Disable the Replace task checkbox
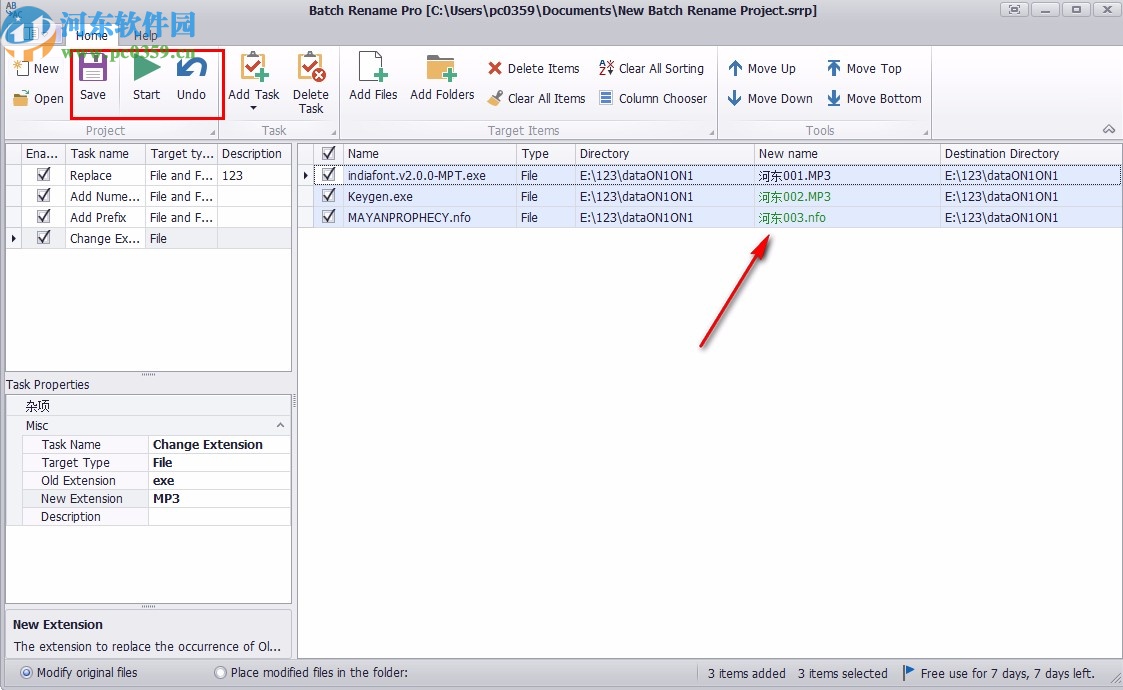Screen dimensions: 1123x690 click(43, 175)
